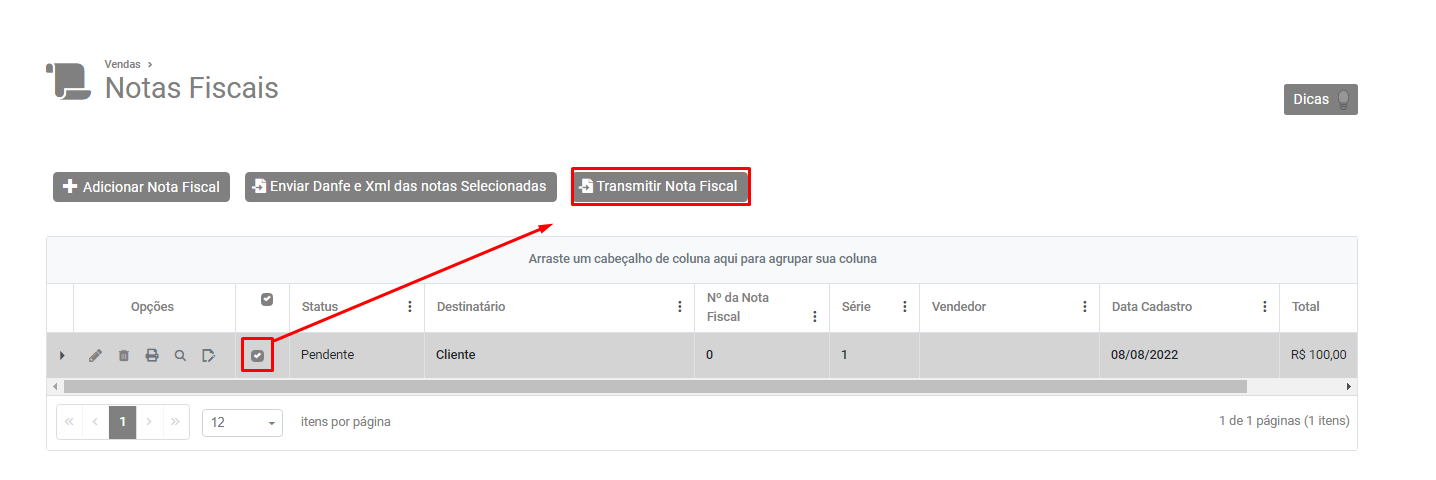Click the document edit icon in Opções
This screenshot has width=1436, height=480.
click(x=208, y=355)
